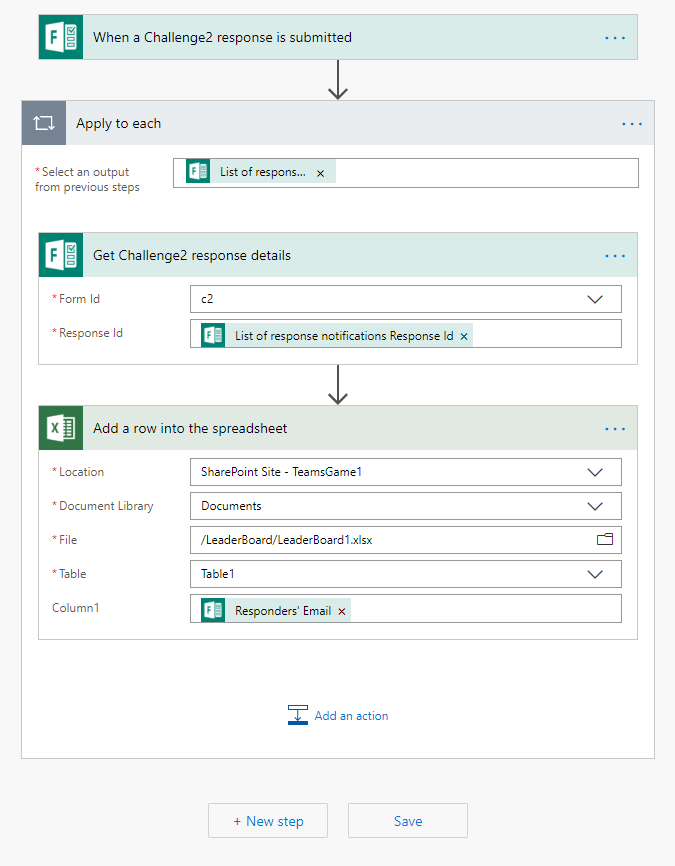675x866 pixels.
Task: Expand the Table dropdown
Action: (x=595, y=574)
